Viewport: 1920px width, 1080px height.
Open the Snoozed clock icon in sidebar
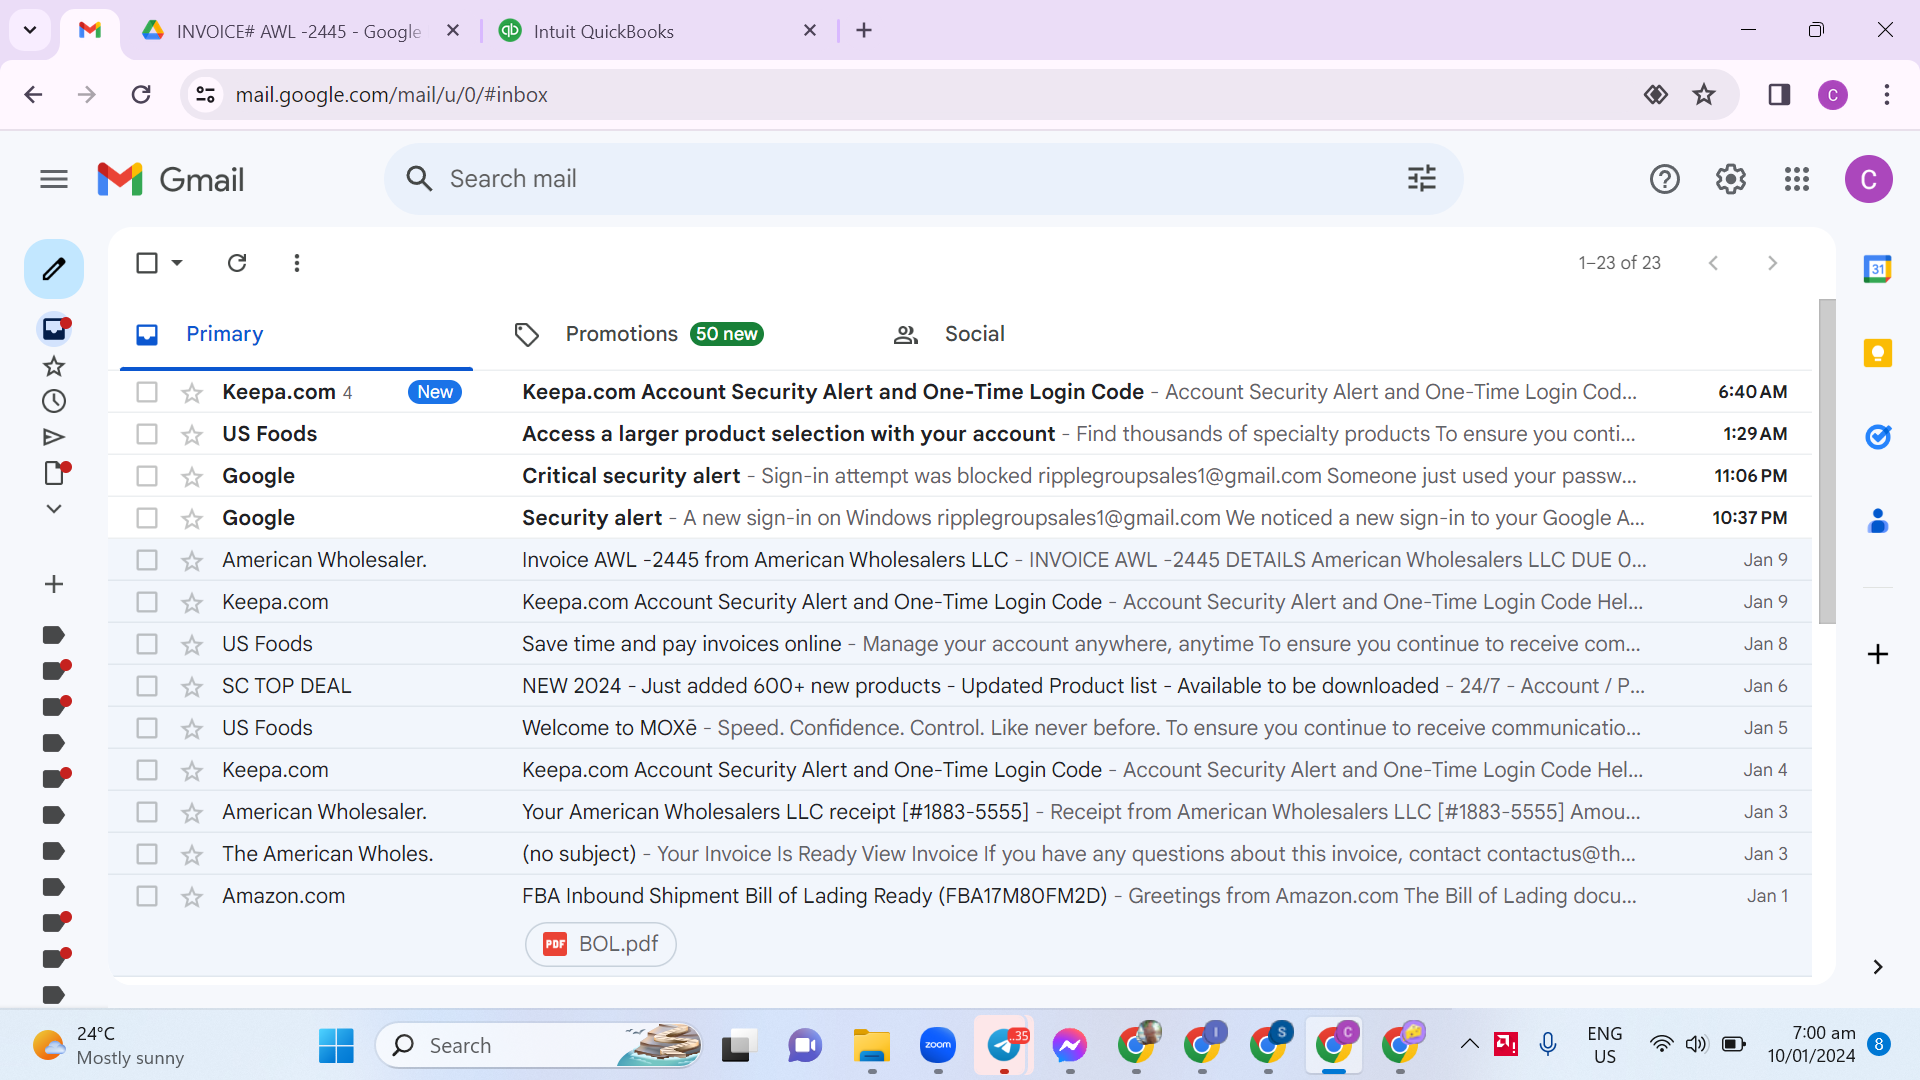coord(54,401)
